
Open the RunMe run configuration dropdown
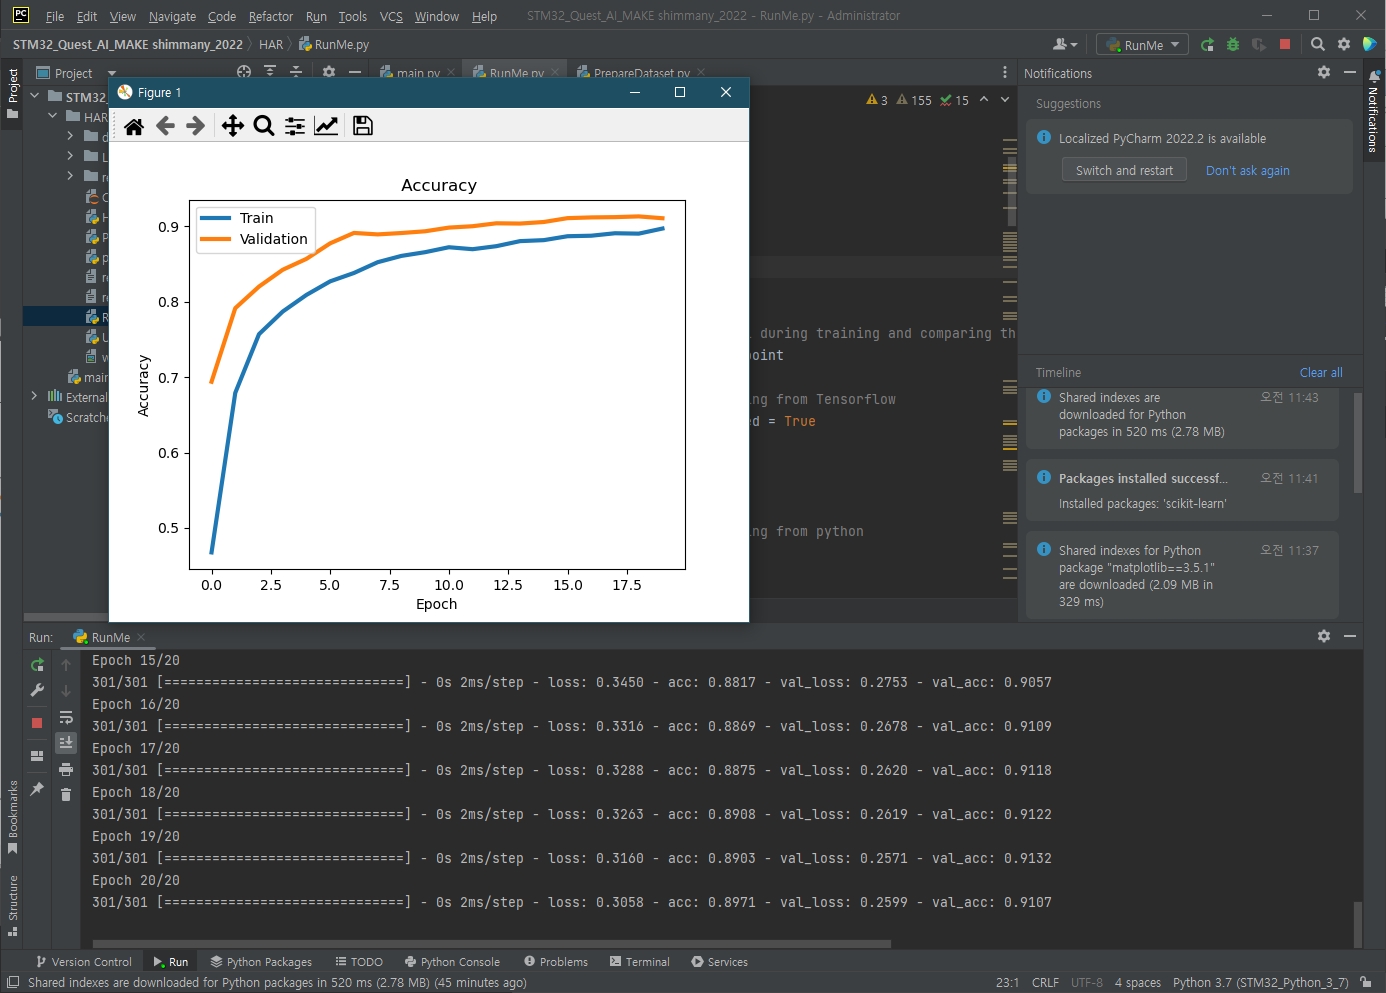click(1142, 45)
